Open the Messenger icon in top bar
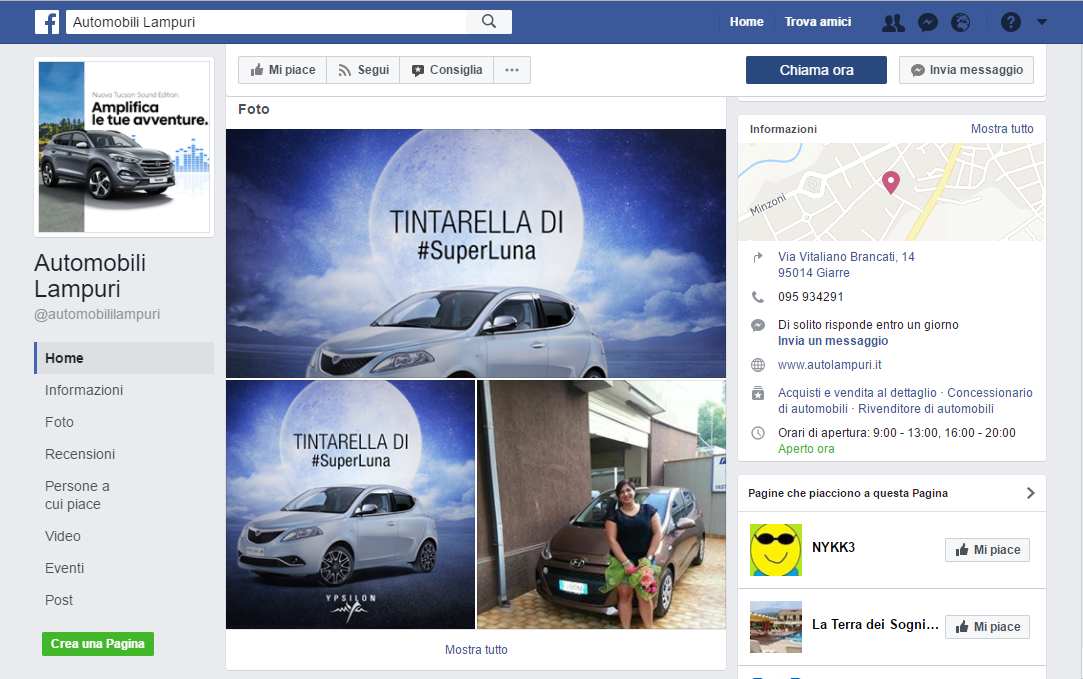Viewport: 1083px width, 679px height. click(x=928, y=23)
